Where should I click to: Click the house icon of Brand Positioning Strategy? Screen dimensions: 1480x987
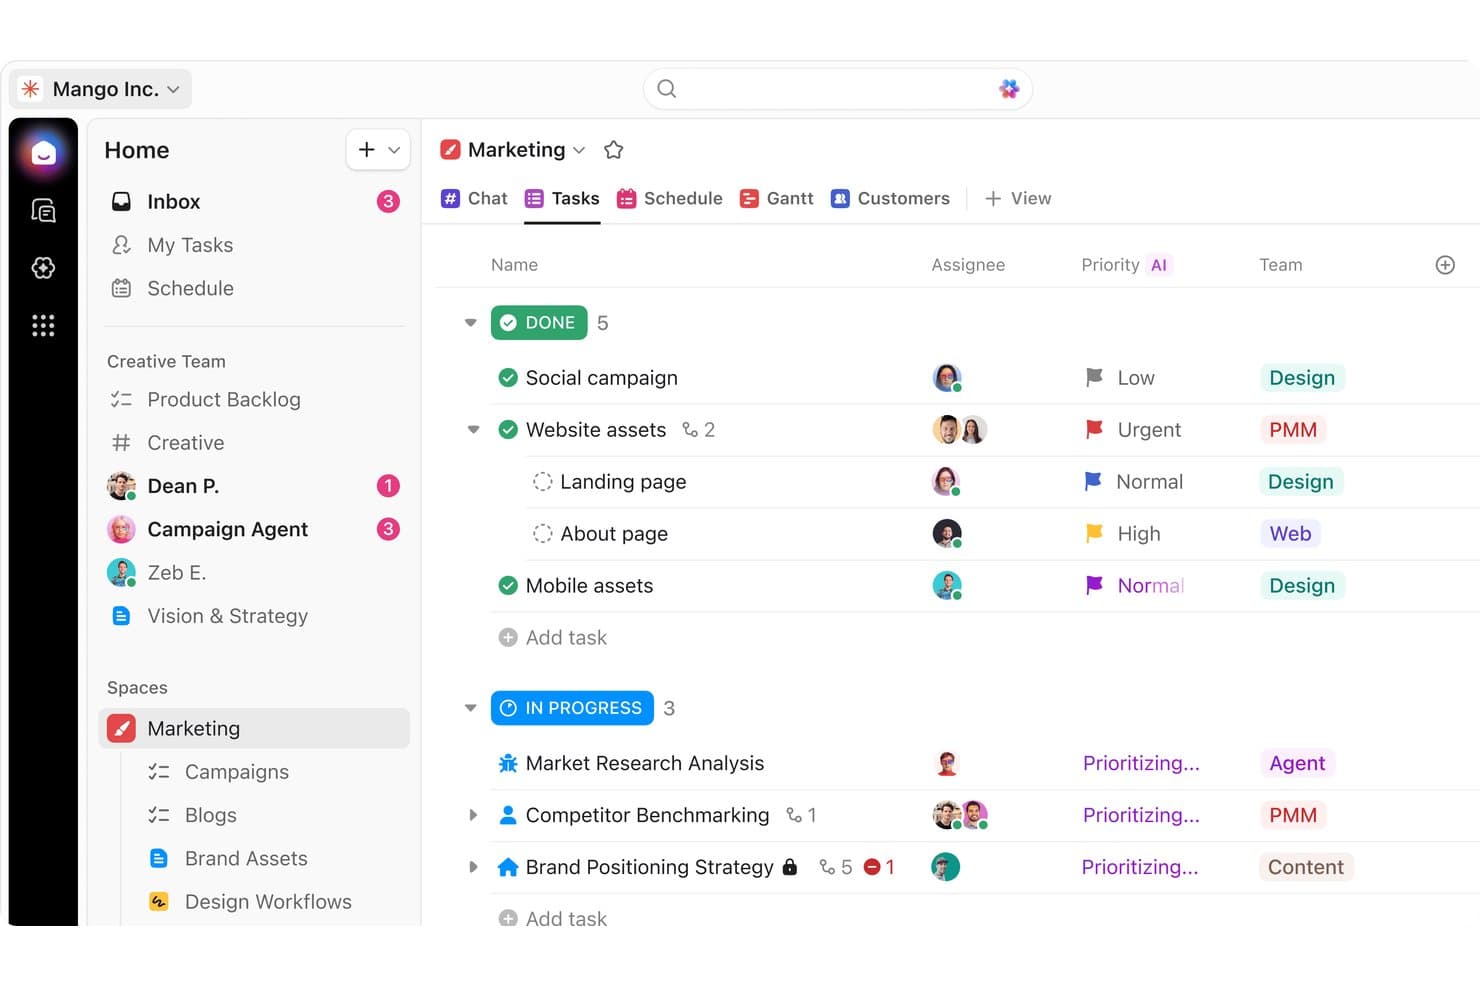click(x=508, y=867)
